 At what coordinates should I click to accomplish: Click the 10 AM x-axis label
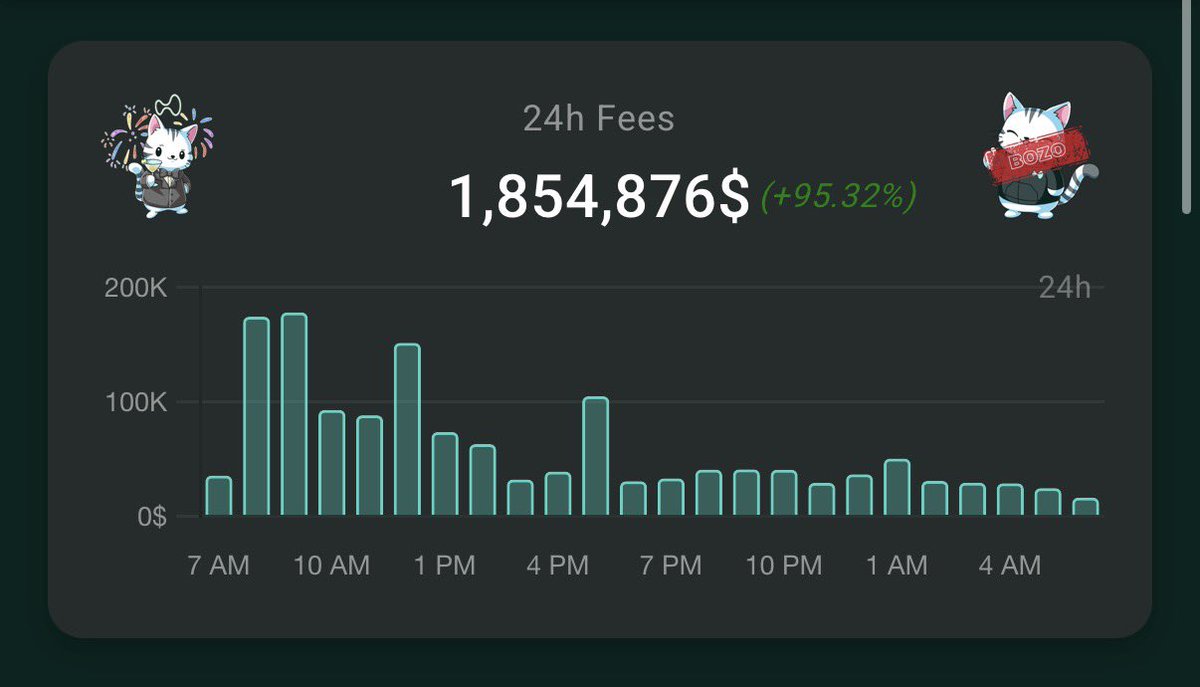(x=332, y=566)
